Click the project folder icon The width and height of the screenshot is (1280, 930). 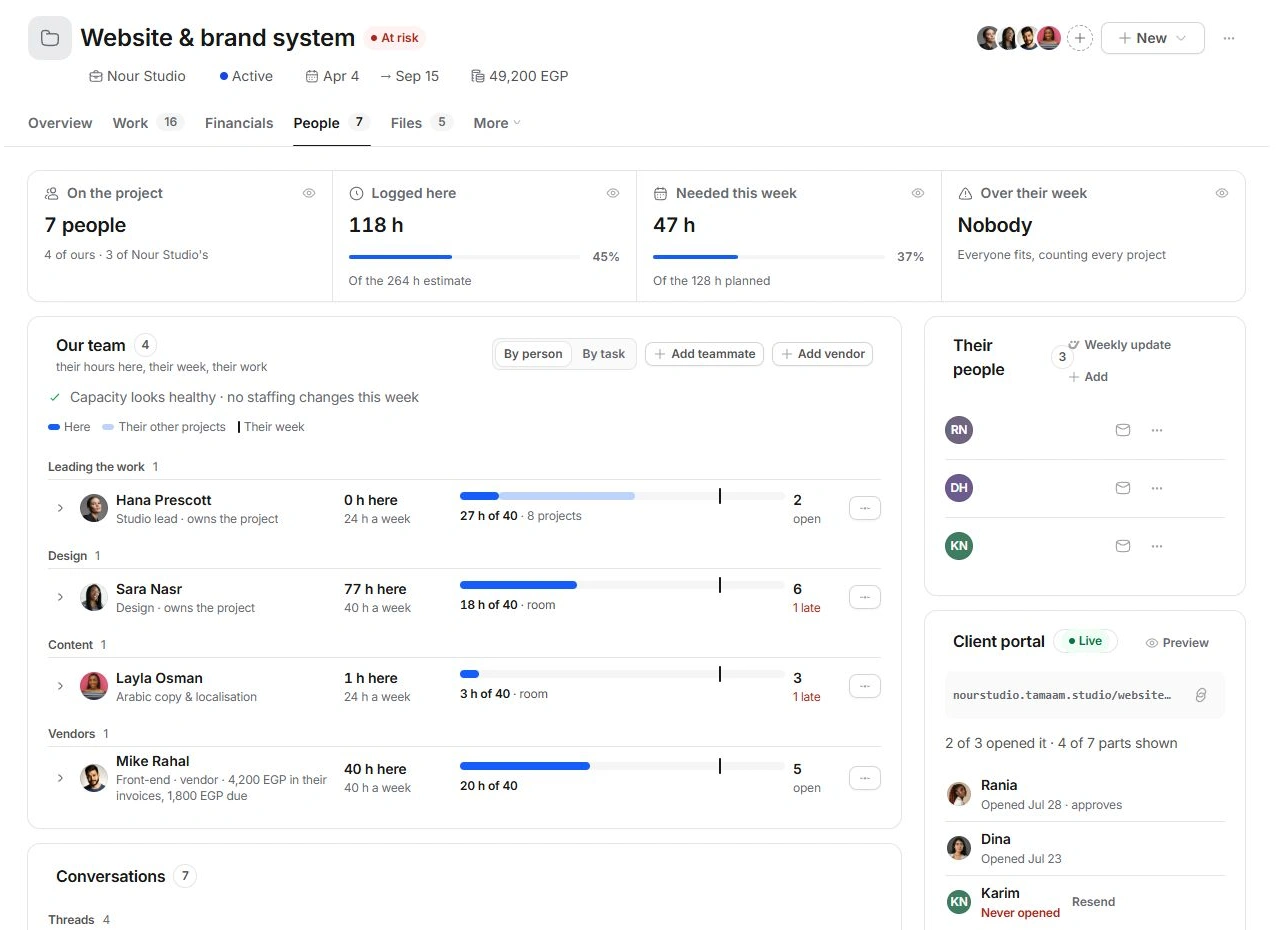tap(49, 38)
